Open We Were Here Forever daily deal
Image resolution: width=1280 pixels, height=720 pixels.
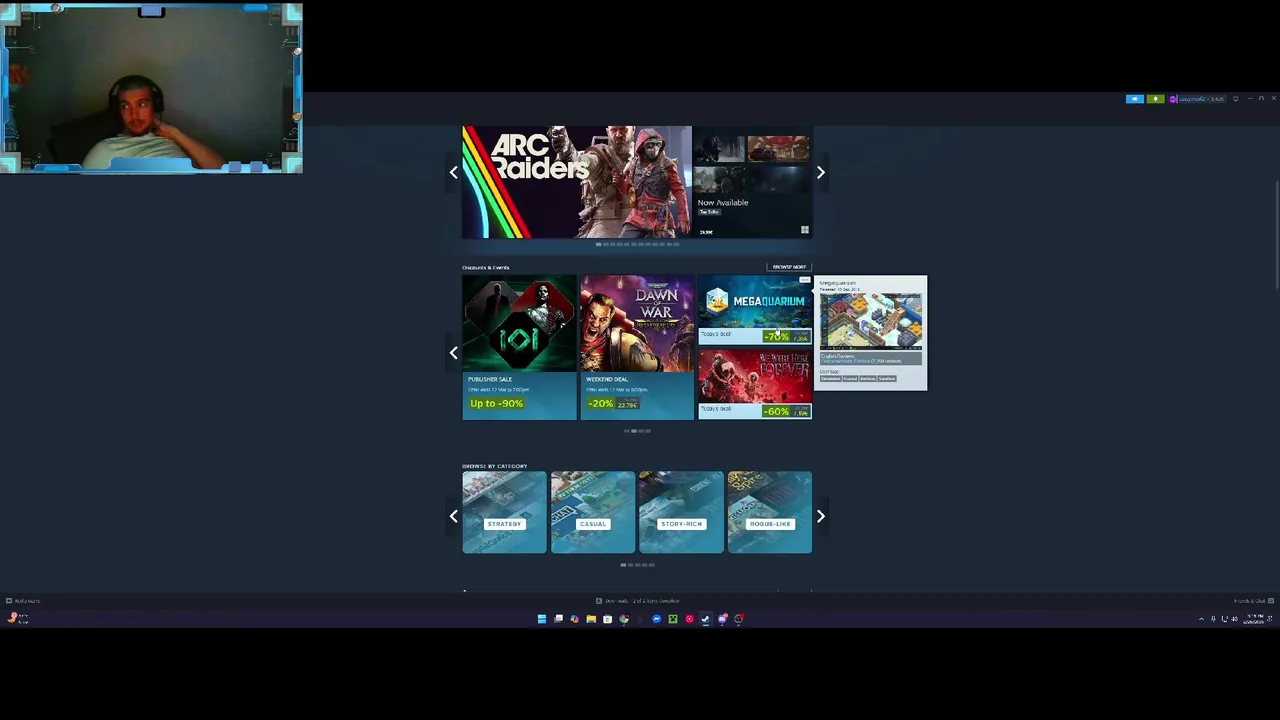click(755, 384)
